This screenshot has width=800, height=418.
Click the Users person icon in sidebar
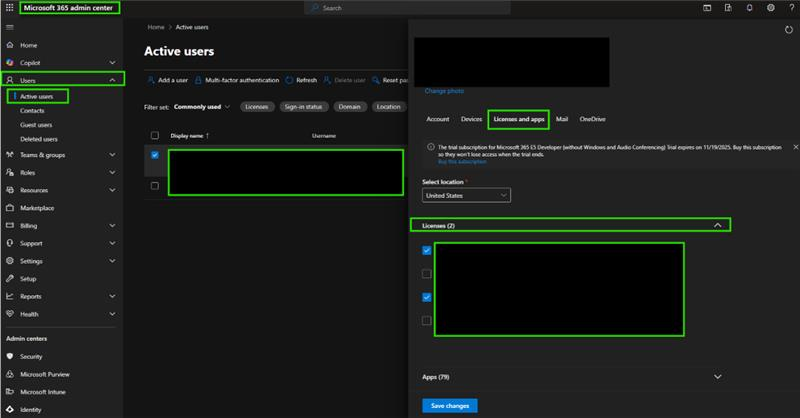[x=10, y=80]
